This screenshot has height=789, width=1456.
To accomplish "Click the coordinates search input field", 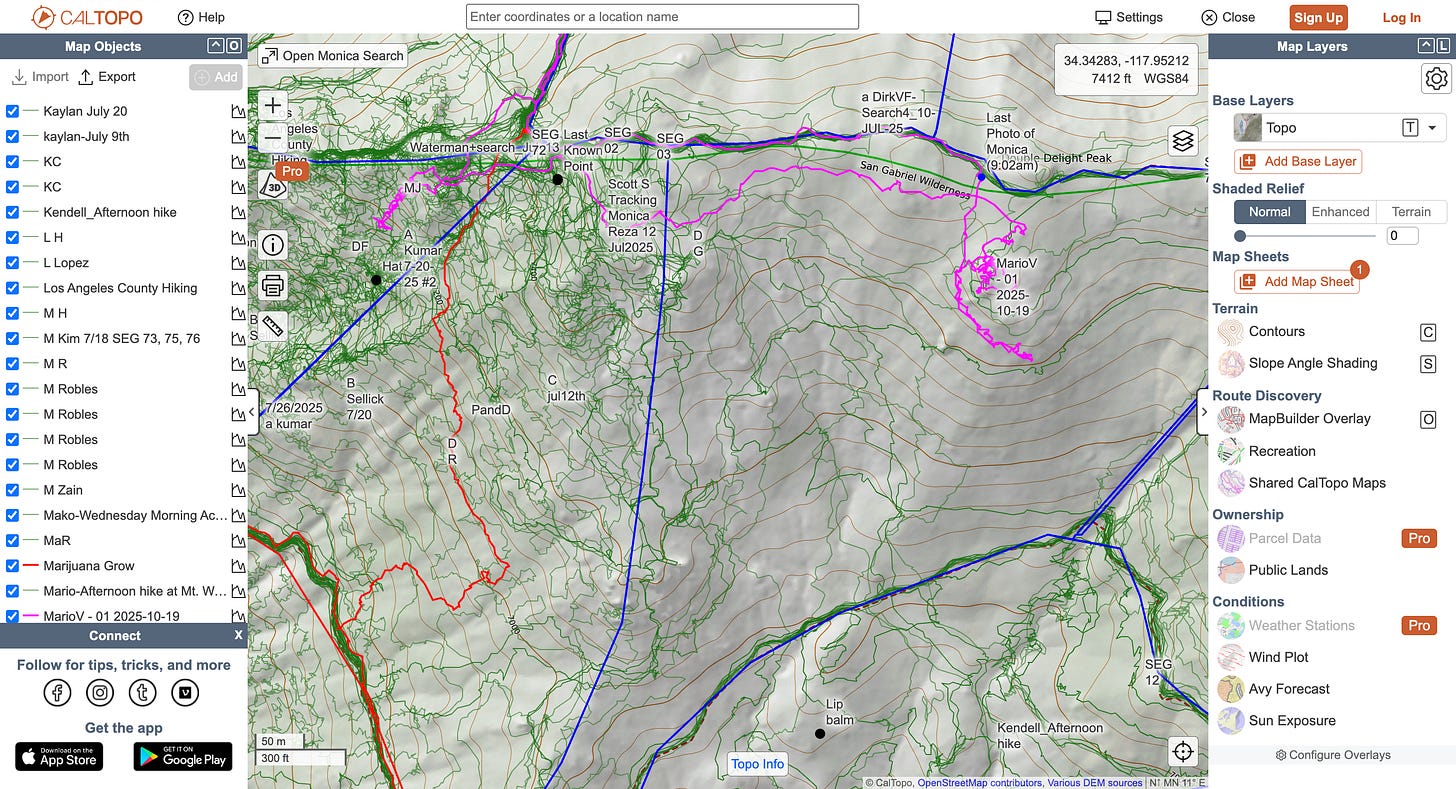I will point(662,17).
